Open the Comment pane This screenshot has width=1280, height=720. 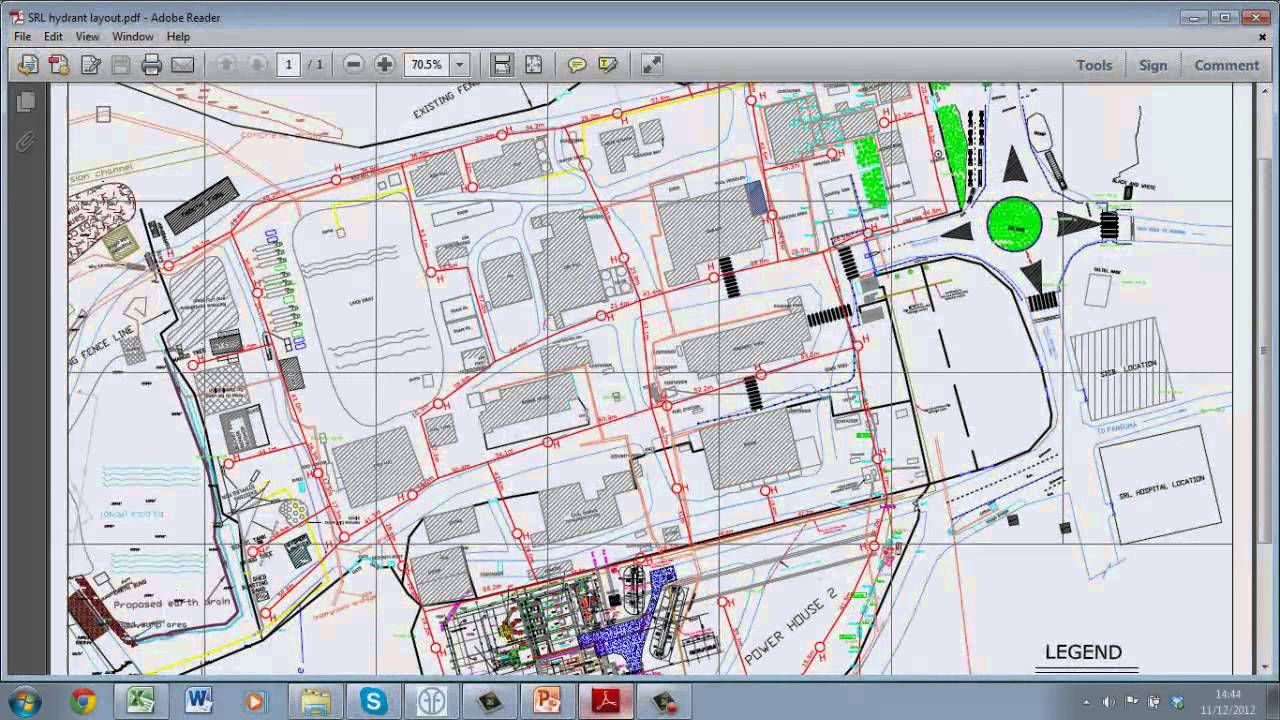tap(1226, 65)
